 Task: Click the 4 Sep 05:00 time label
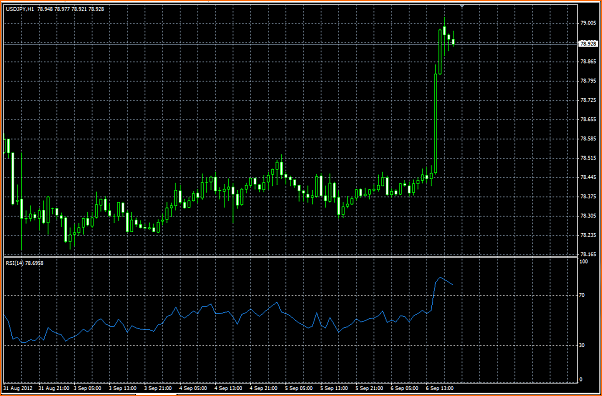[x=194, y=388]
